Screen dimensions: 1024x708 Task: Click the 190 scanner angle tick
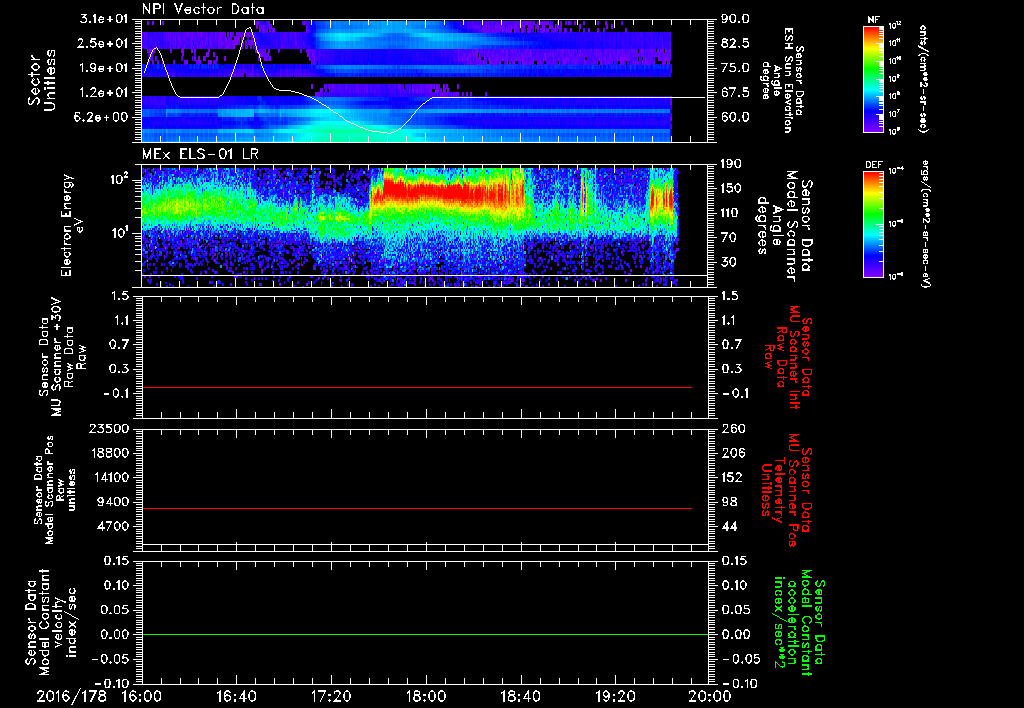pos(731,164)
